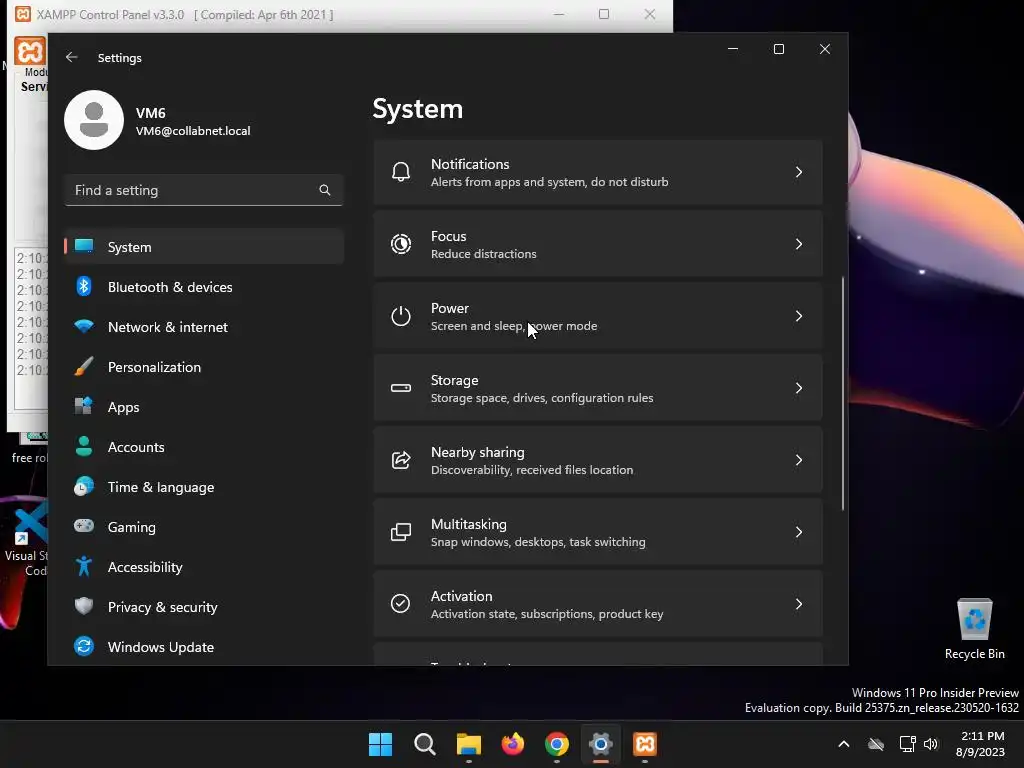Viewport: 1024px width, 768px height.
Task: Click the Settings gear in the taskbar
Action: coord(601,744)
